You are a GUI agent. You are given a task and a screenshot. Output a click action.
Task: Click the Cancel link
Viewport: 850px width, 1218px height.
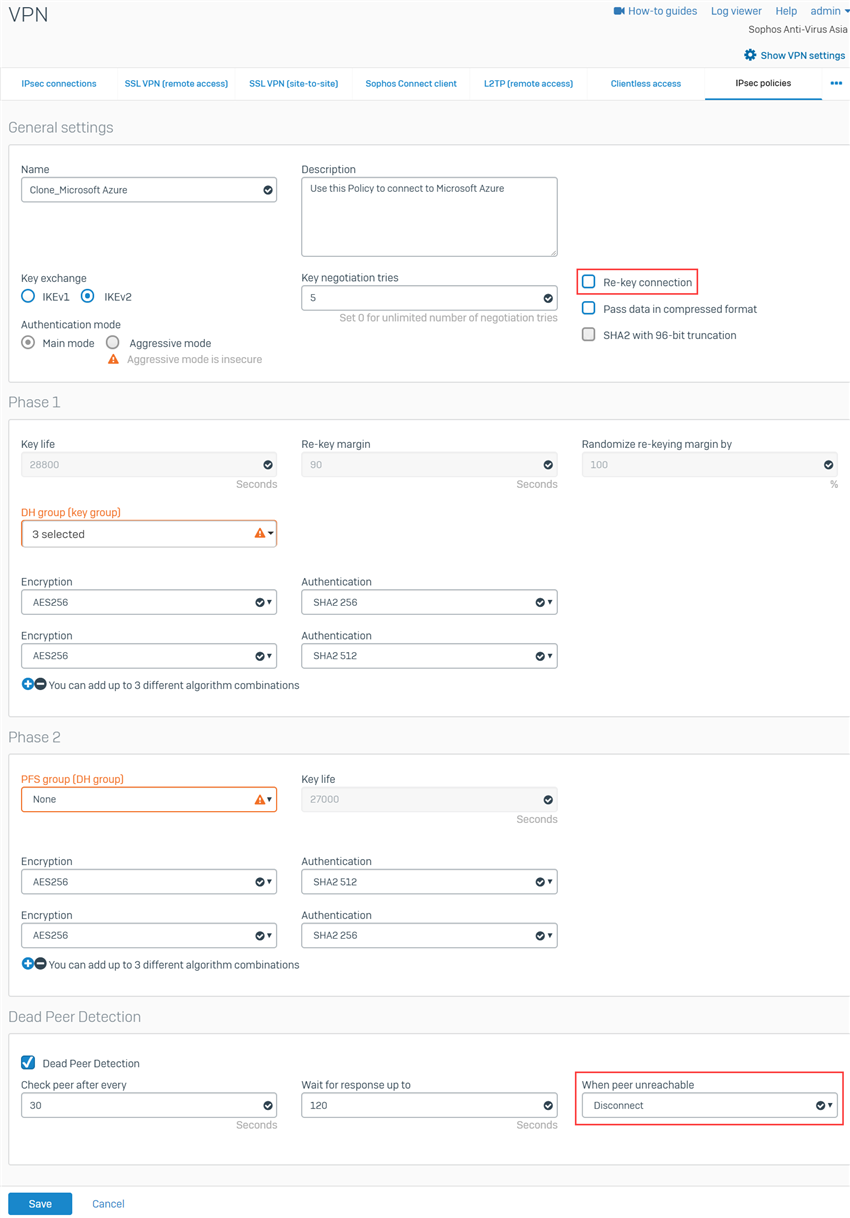point(108,1204)
